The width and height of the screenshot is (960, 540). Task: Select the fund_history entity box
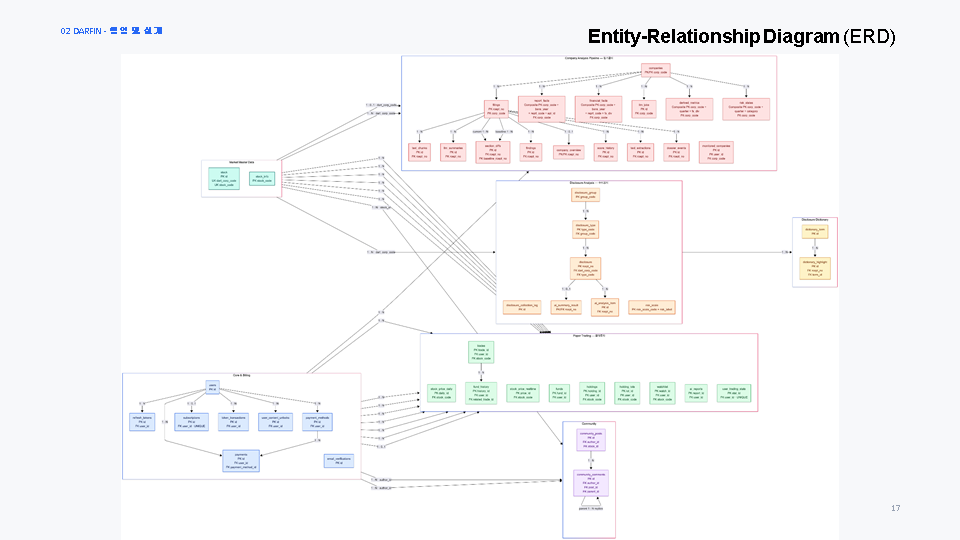coord(481,393)
